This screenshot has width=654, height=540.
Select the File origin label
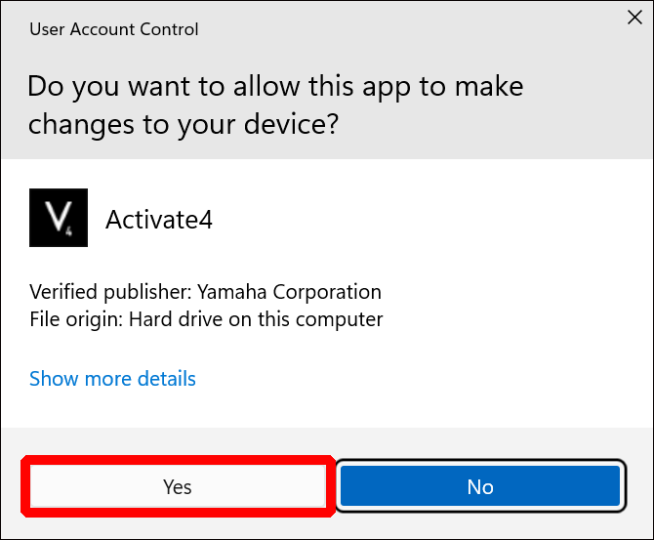pos(76,319)
